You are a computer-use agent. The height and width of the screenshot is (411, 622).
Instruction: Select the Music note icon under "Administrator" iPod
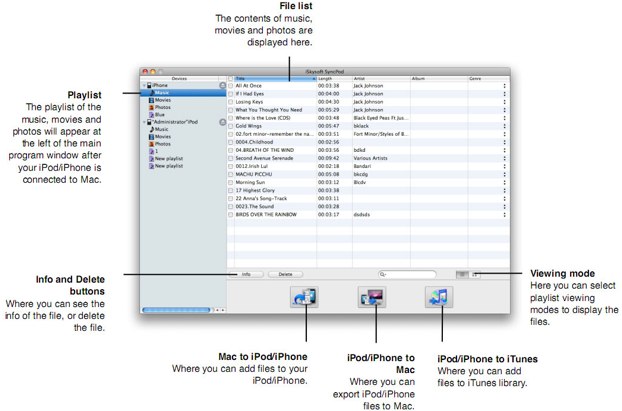tap(152, 129)
